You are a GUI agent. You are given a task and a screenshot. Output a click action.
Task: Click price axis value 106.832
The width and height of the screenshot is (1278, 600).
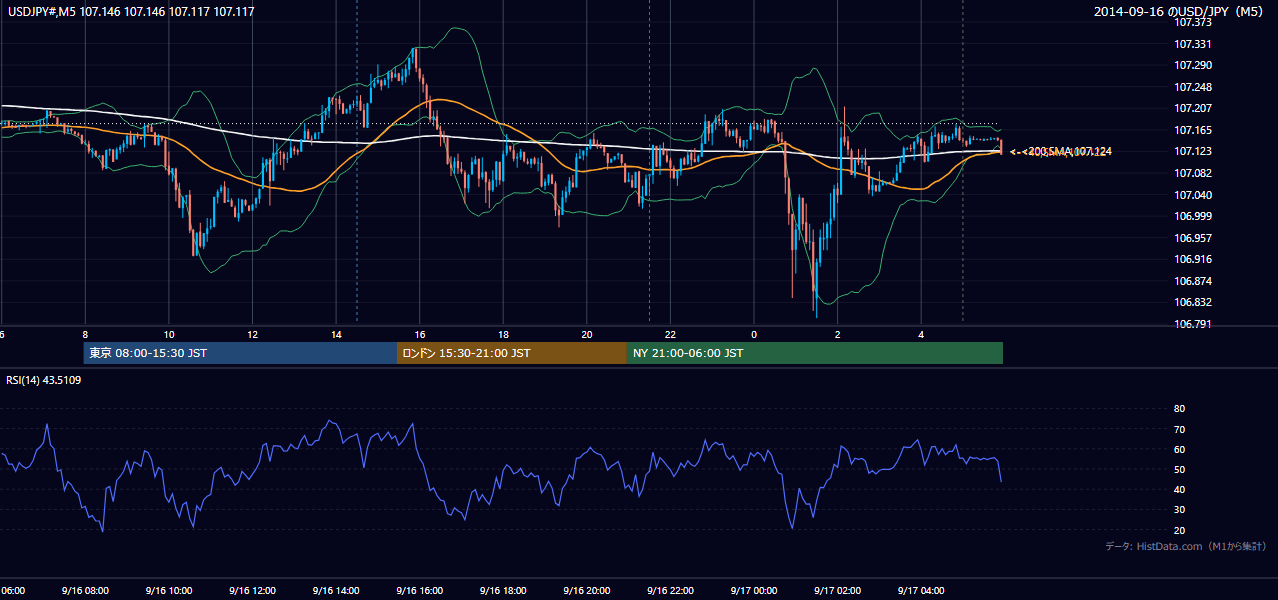point(1193,302)
